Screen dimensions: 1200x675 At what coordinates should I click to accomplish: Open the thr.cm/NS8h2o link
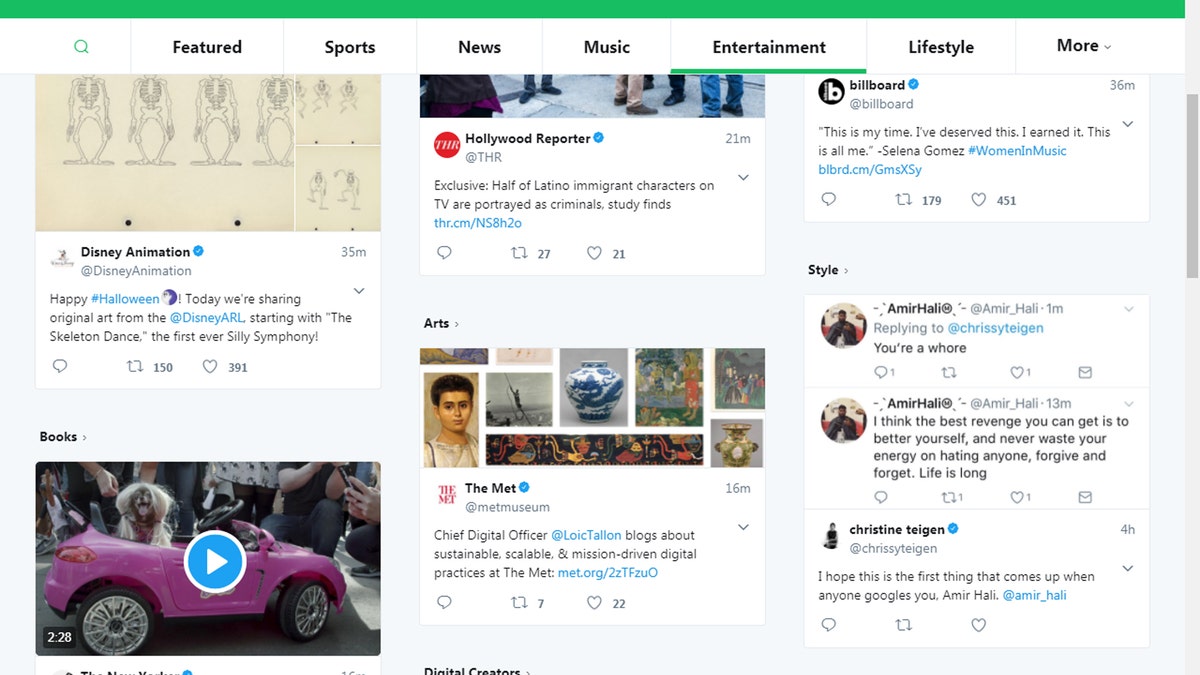(x=478, y=223)
